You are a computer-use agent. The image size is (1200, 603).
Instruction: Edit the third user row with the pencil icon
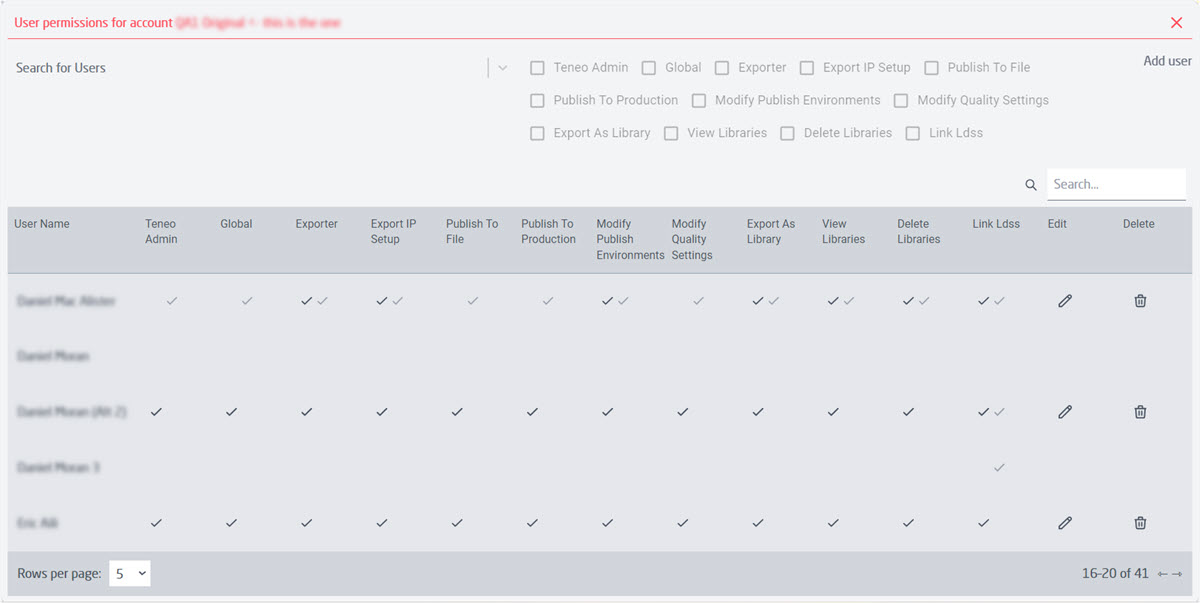1065,412
